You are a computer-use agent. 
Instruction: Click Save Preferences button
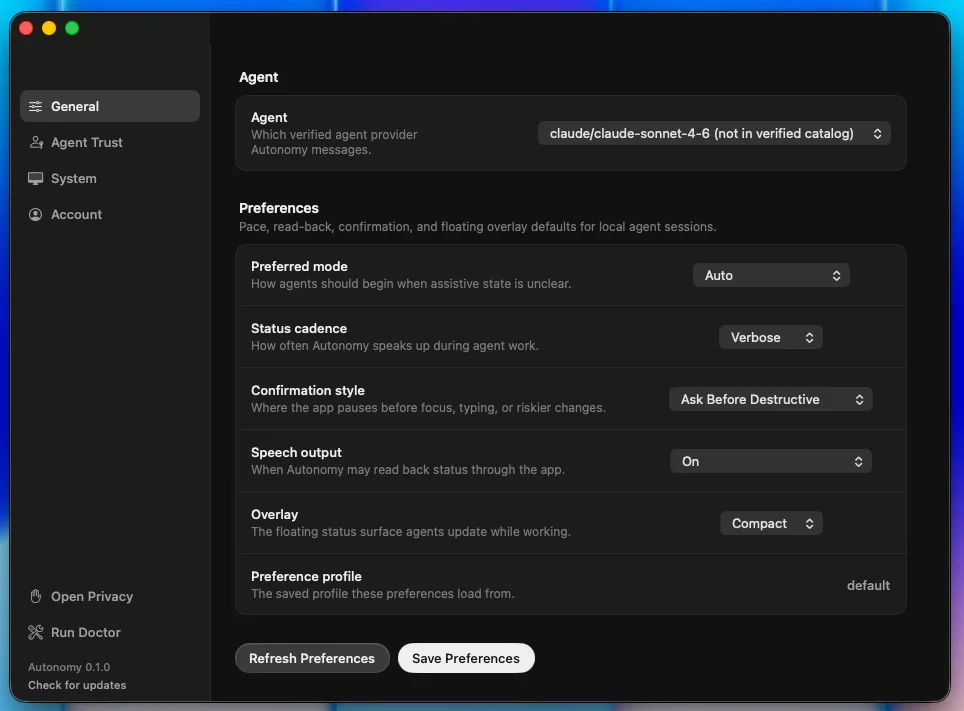[x=466, y=658]
